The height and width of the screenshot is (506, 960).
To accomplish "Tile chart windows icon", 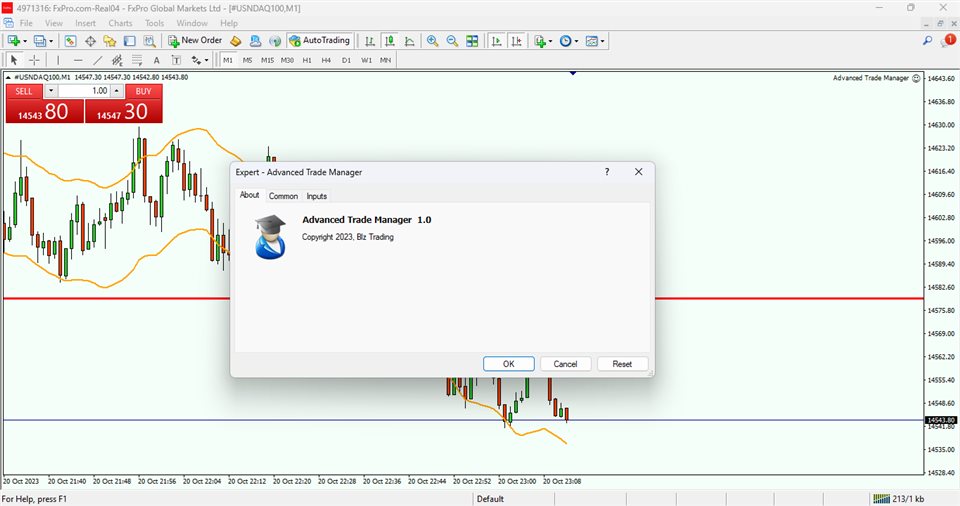I will (x=472, y=41).
